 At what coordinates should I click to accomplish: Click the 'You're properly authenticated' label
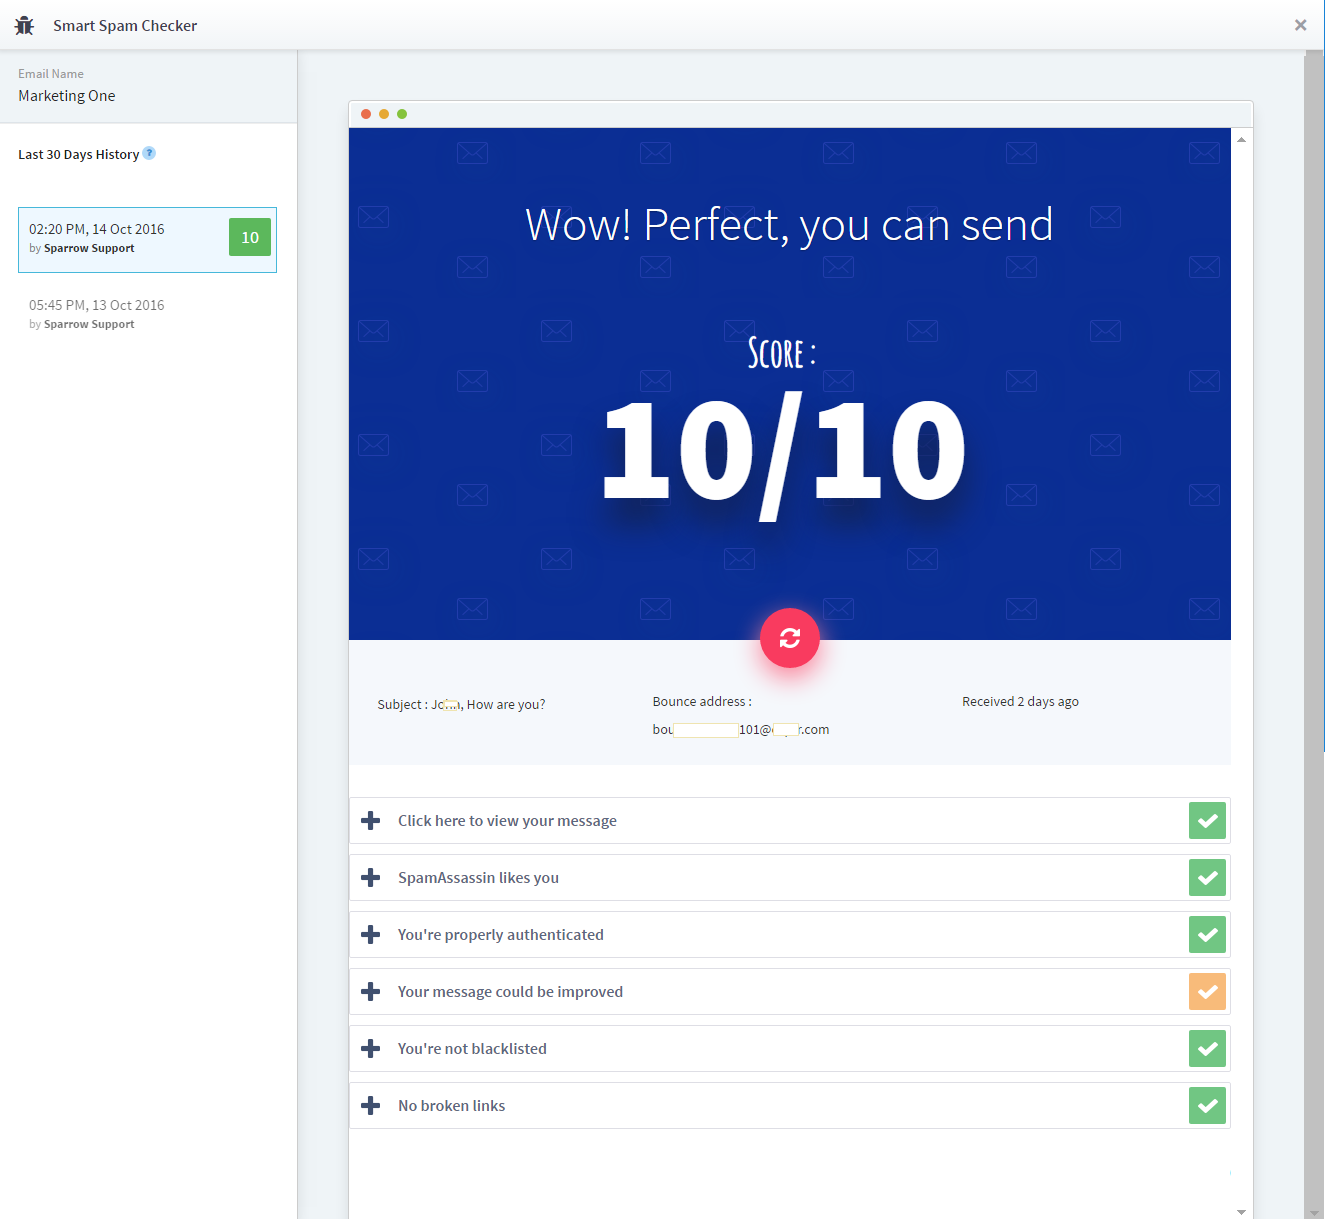pos(501,935)
